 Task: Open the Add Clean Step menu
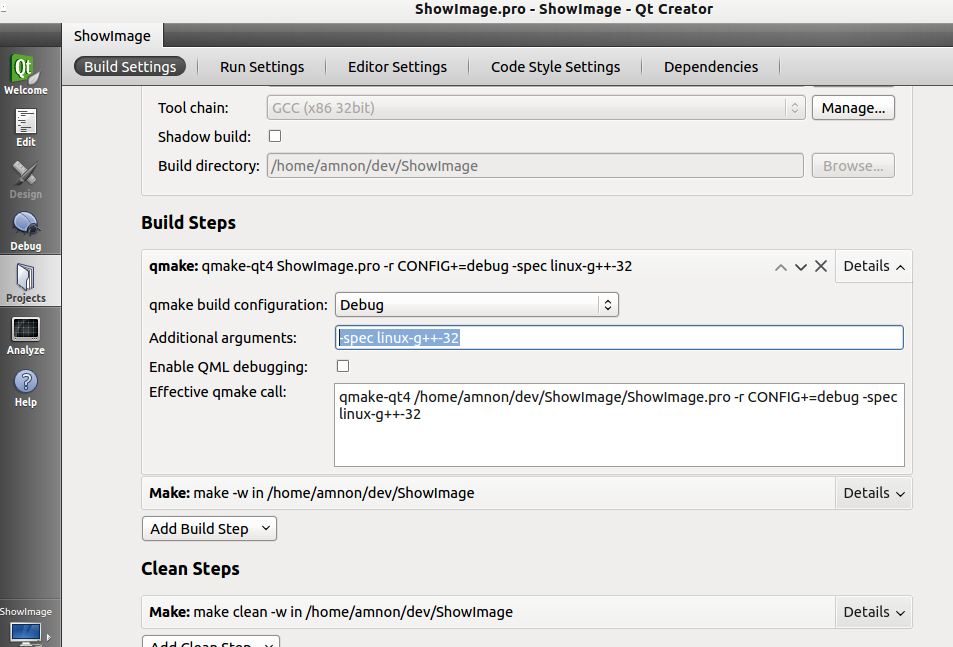[x=210, y=642]
